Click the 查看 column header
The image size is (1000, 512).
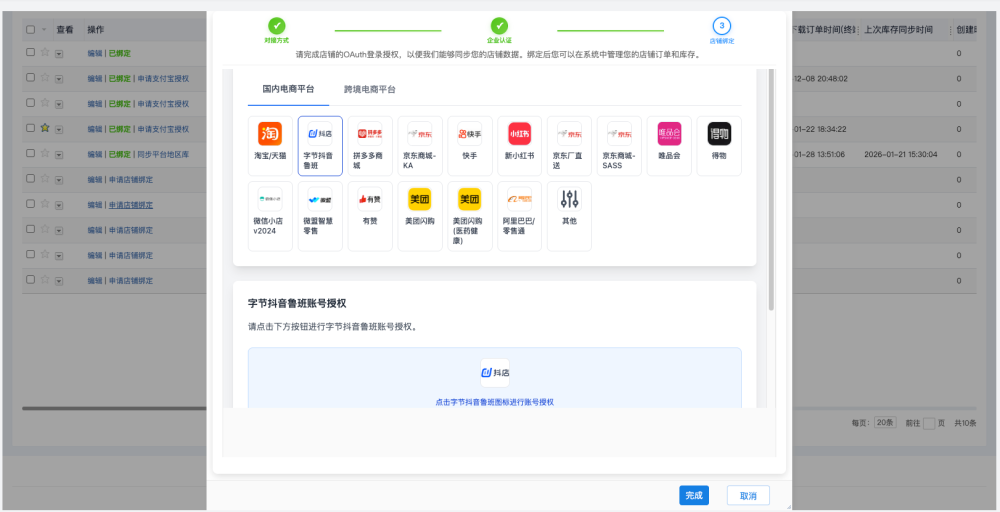(x=65, y=29)
